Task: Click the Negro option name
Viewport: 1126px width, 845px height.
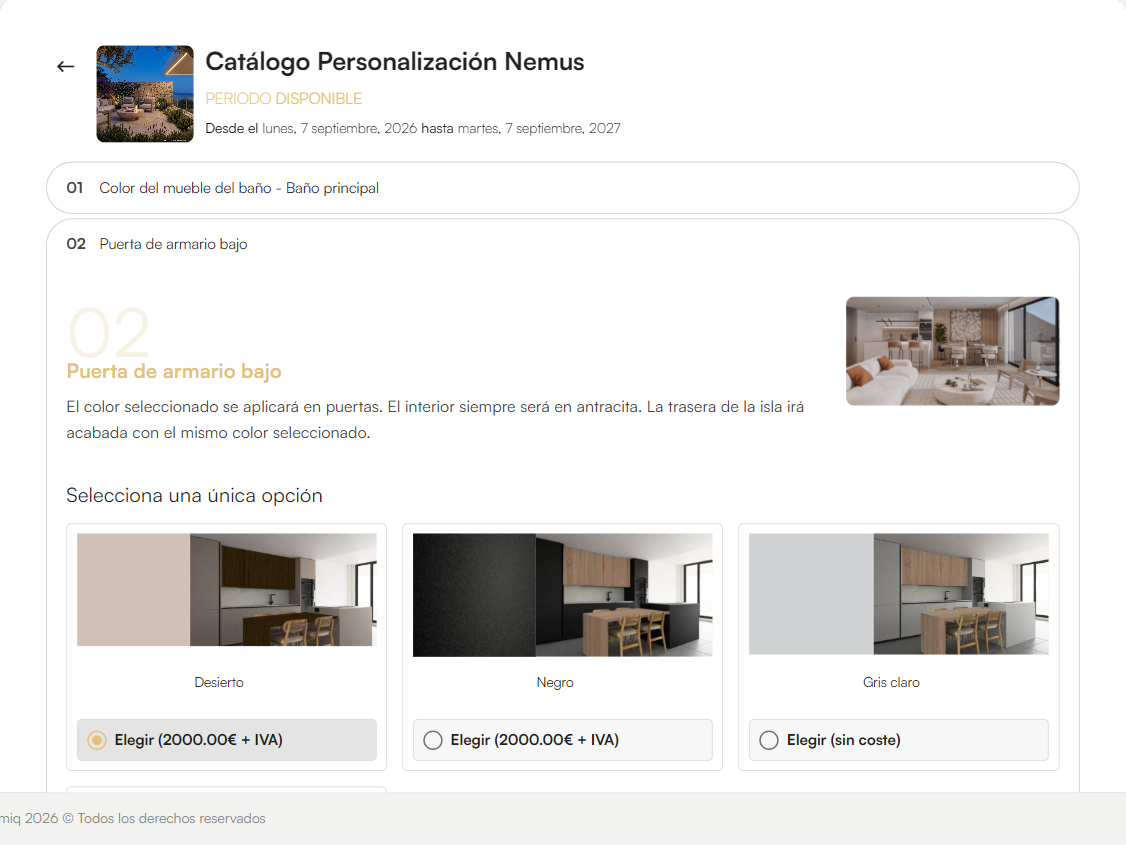Action: [x=555, y=682]
